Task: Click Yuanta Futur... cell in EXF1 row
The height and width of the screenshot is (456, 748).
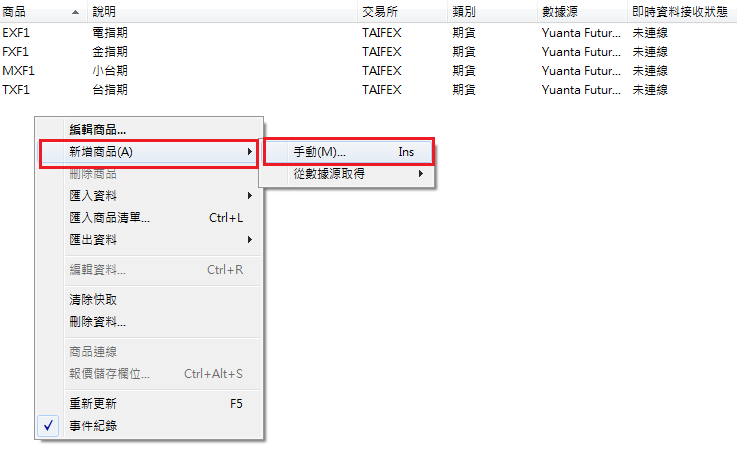Action: [x=581, y=33]
